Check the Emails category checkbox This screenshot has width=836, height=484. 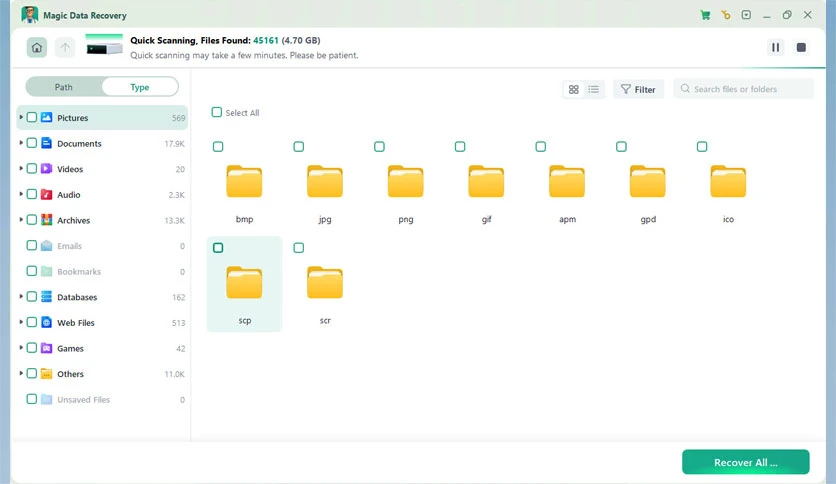point(31,245)
